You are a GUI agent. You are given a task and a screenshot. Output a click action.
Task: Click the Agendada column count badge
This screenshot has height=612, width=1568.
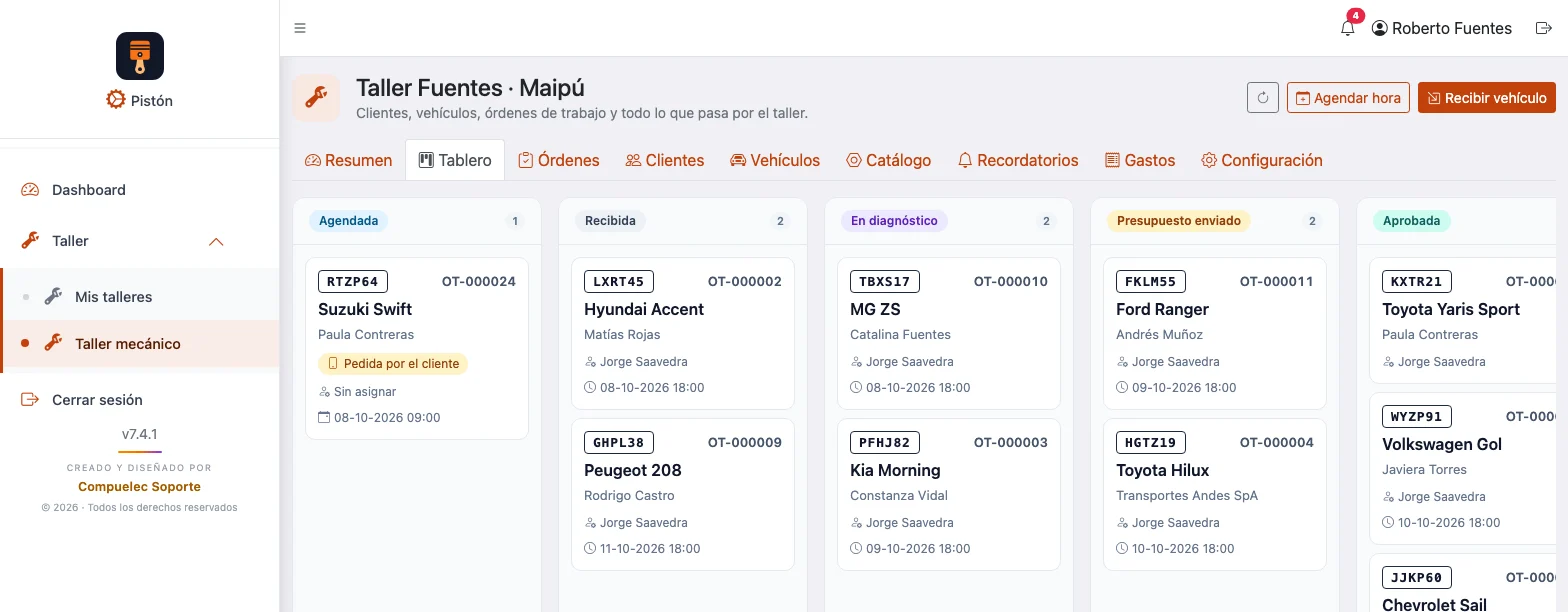(515, 221)
